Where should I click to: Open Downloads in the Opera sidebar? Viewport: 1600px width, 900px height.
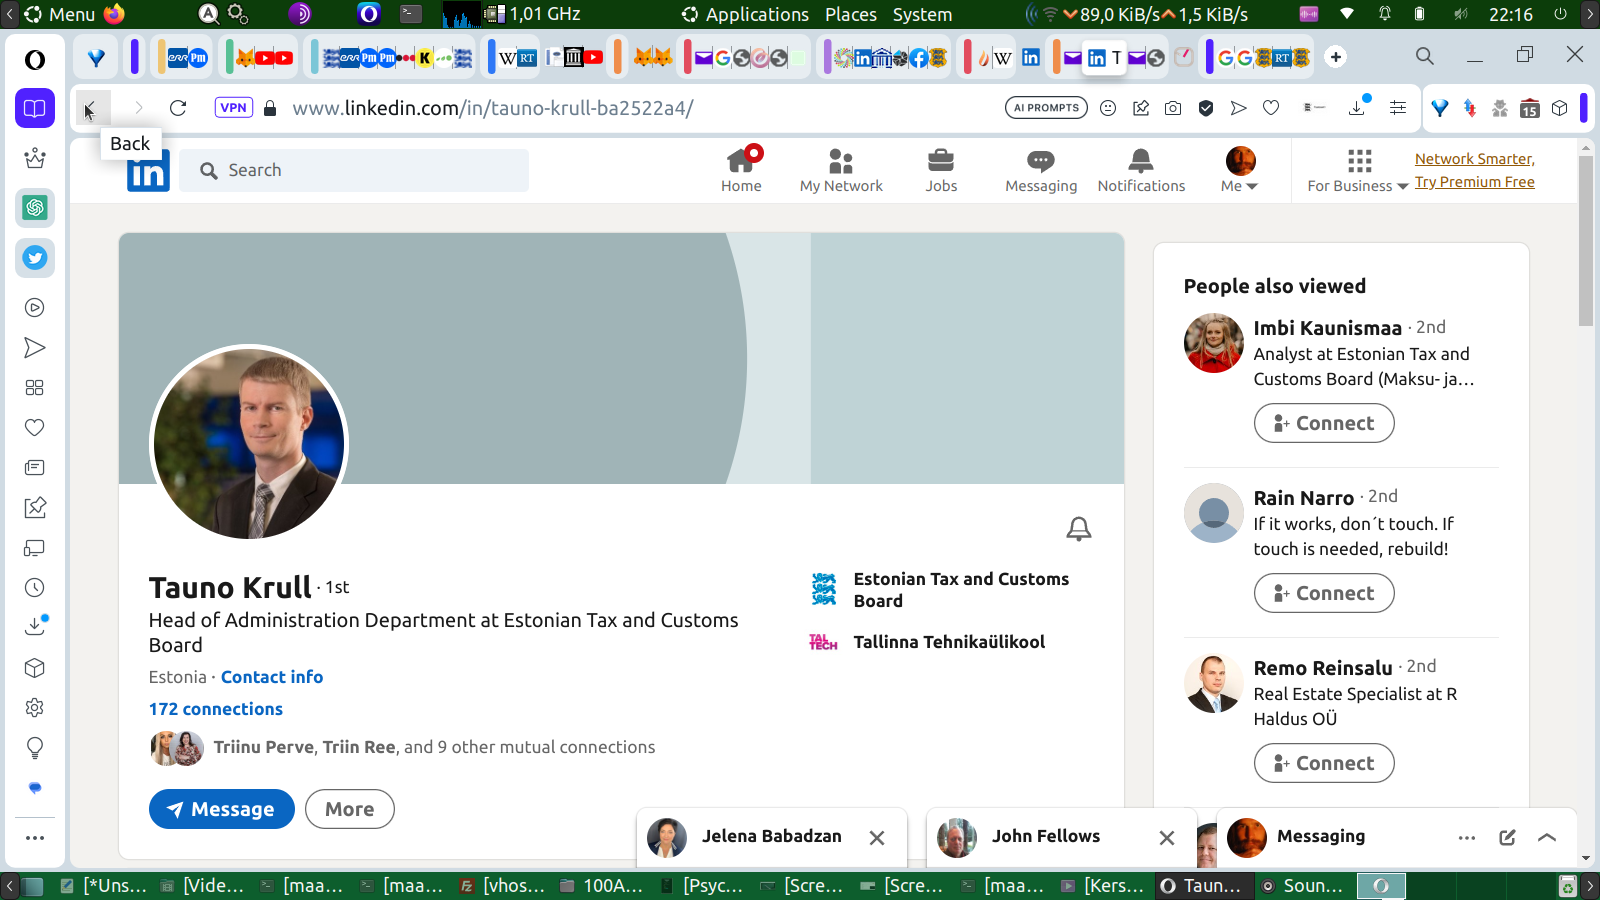[35, 627]
